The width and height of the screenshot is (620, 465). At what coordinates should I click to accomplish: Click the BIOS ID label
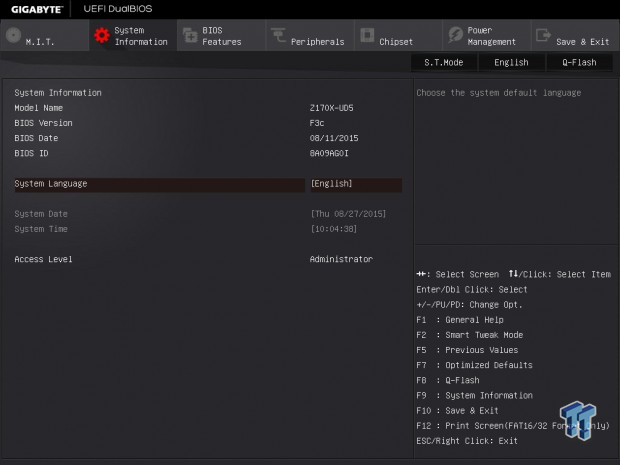click(x=31, y=153)
